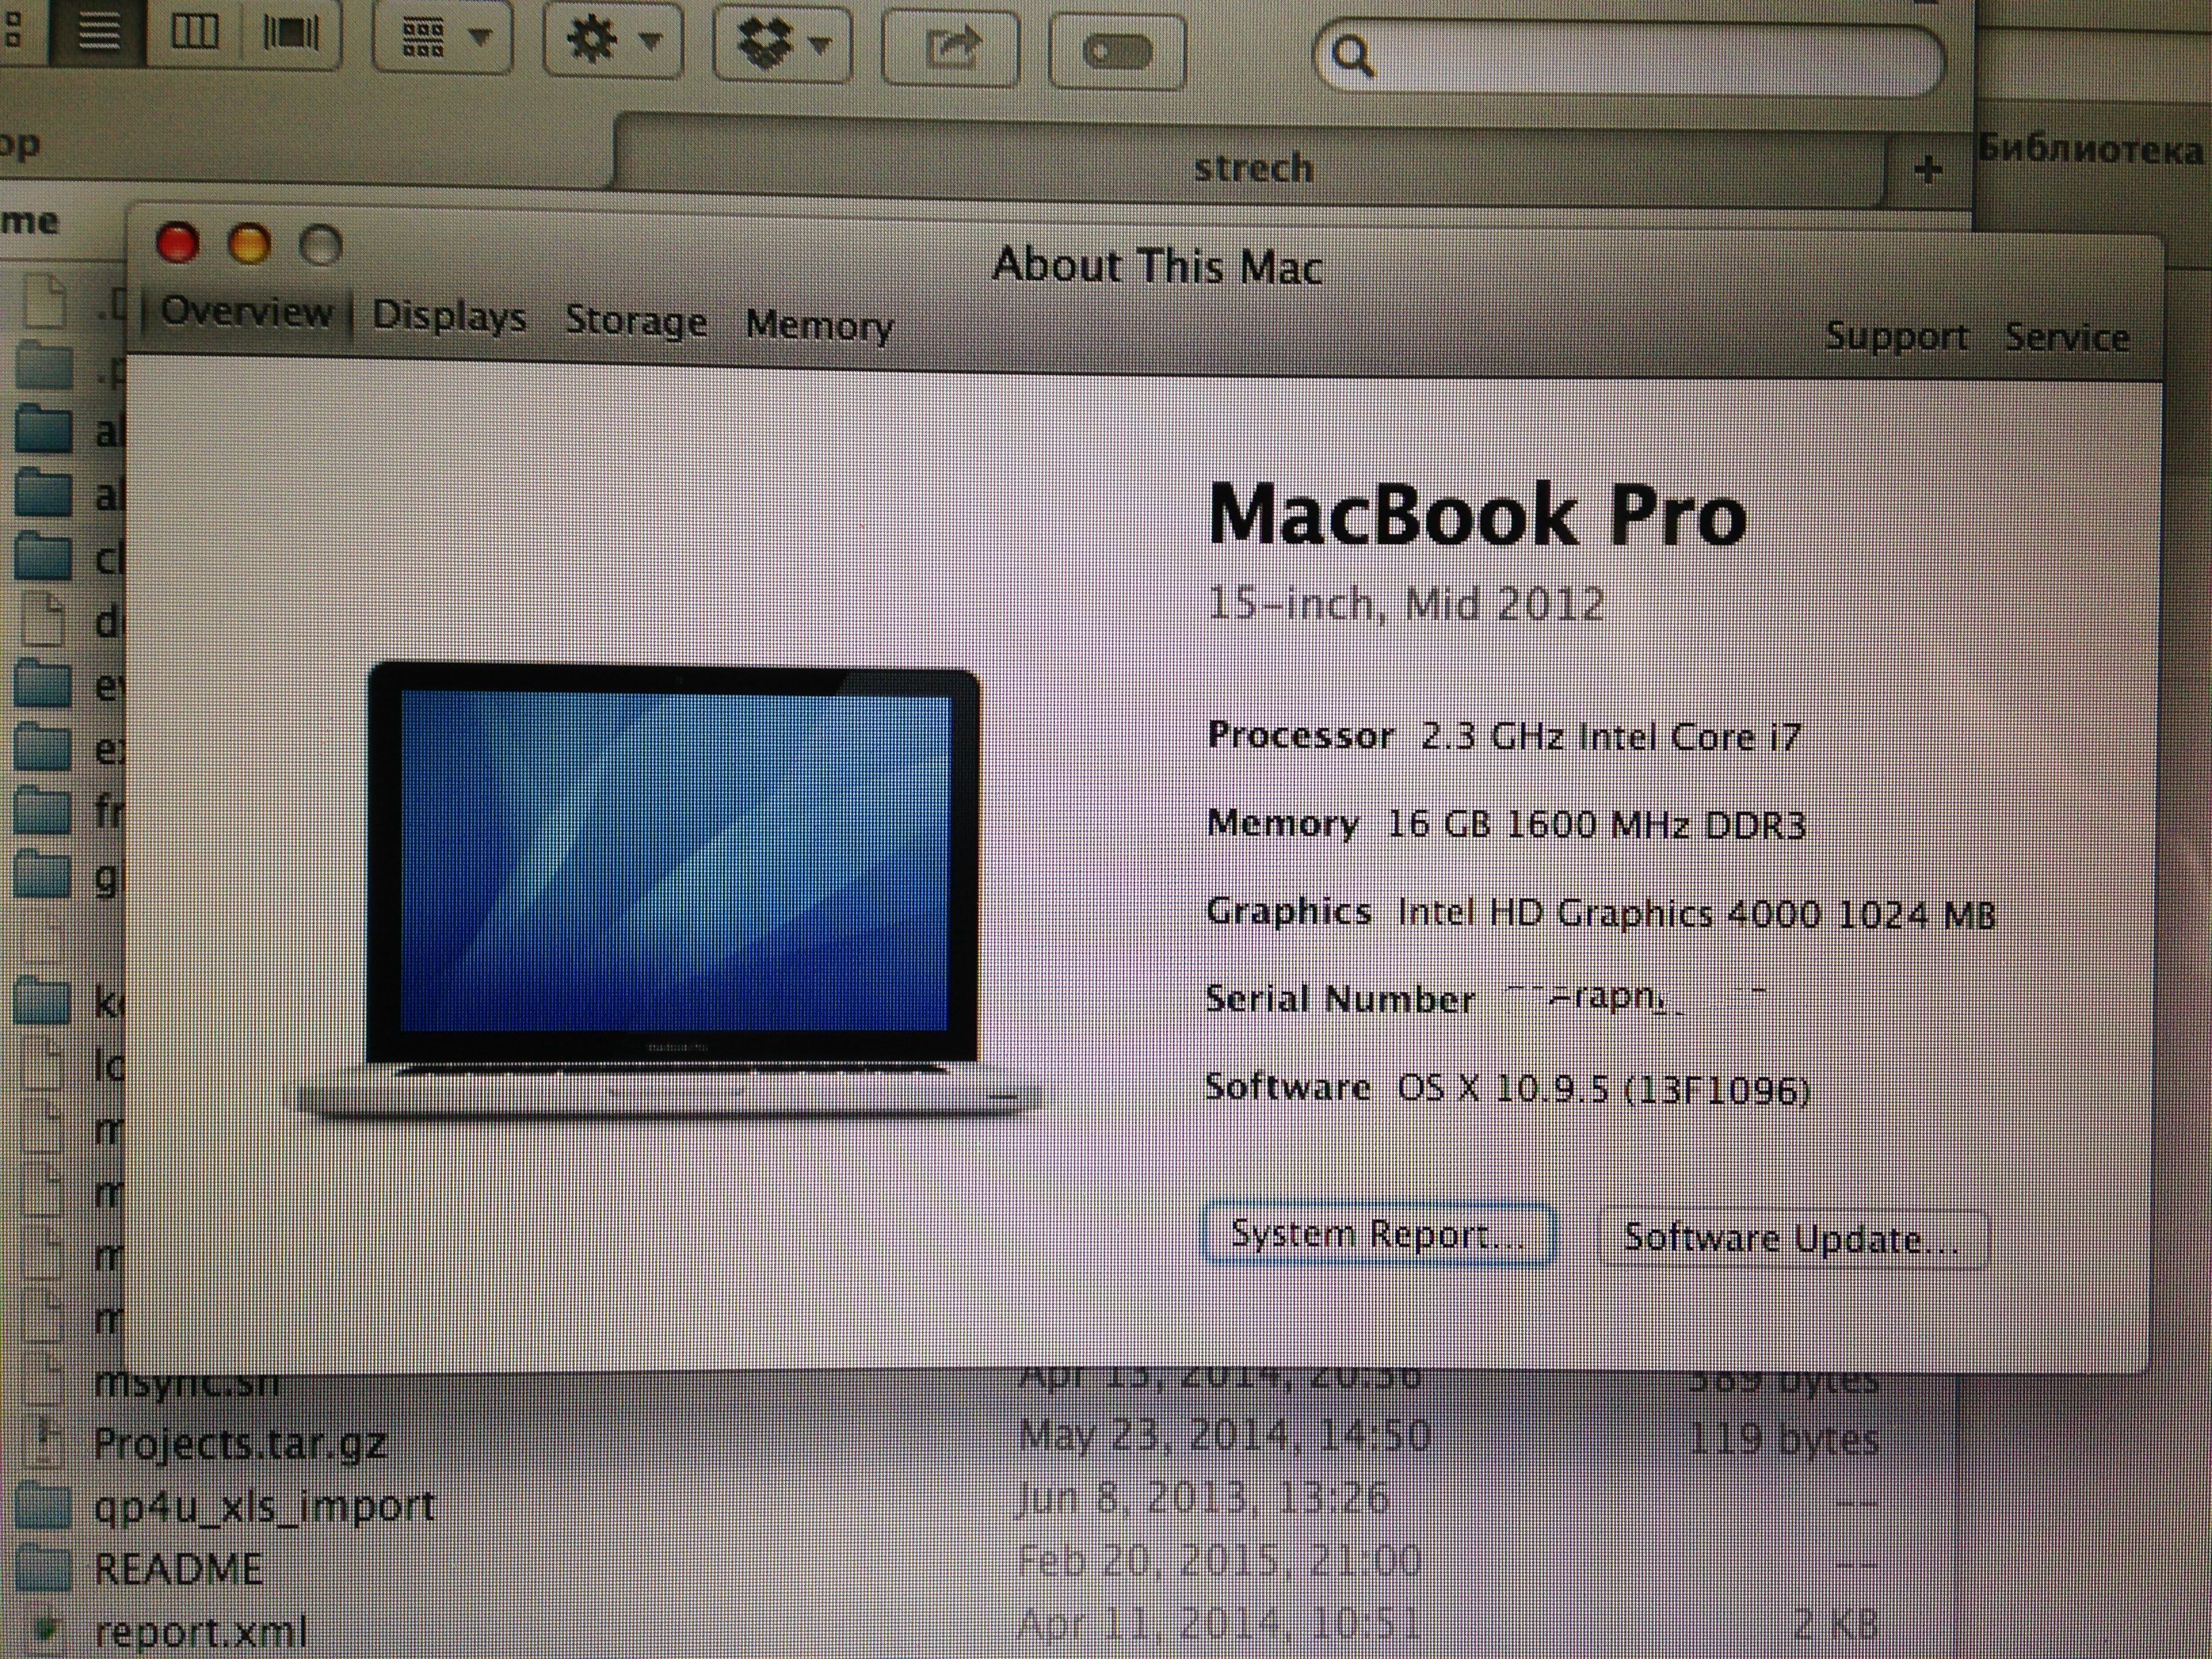This screenshot has width=2212, height=1659.
Task: Open the Support section
Action: (1897, 337)
